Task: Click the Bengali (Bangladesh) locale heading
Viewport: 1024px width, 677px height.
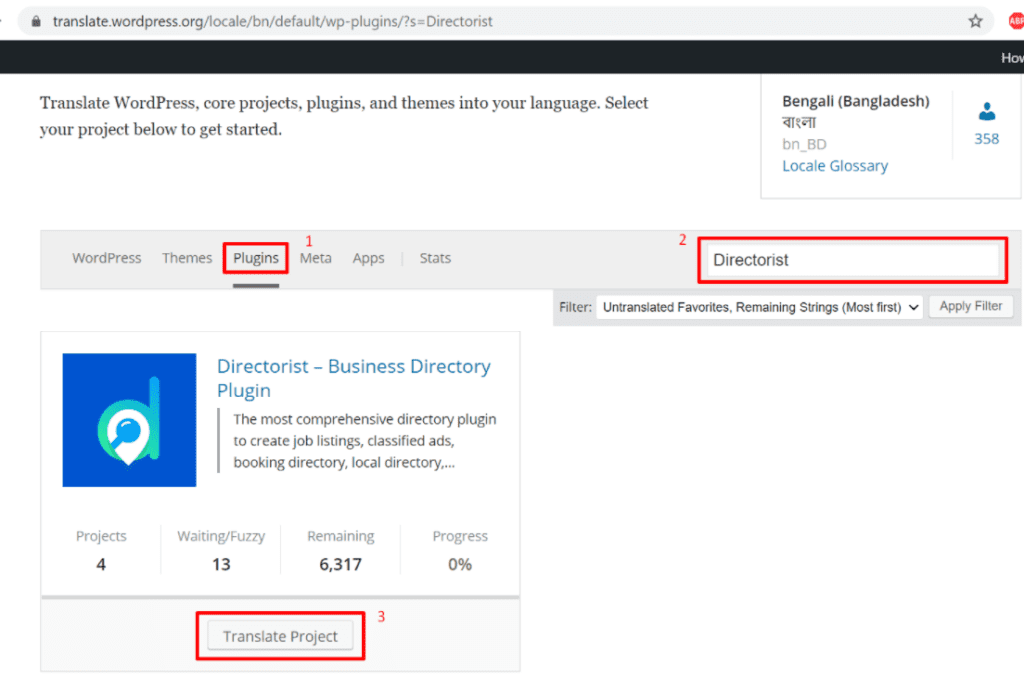Action: click(856, 101)
